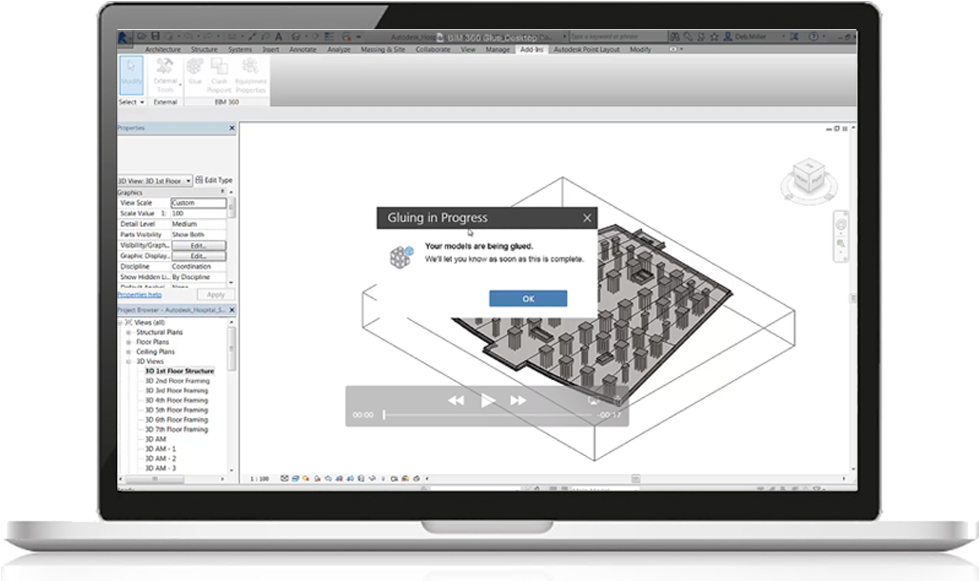Close the Properties palette
The image size is (979, 581).
232,128
